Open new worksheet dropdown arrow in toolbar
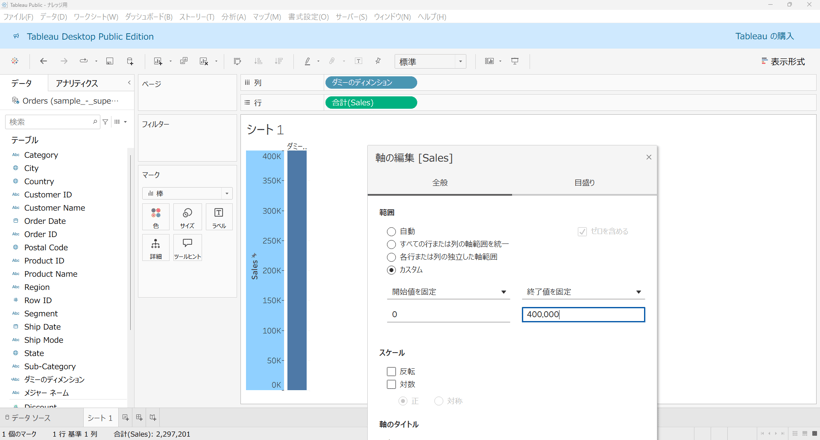The height and width of the screenshot is (440, 820). click(x=170, y=61)
